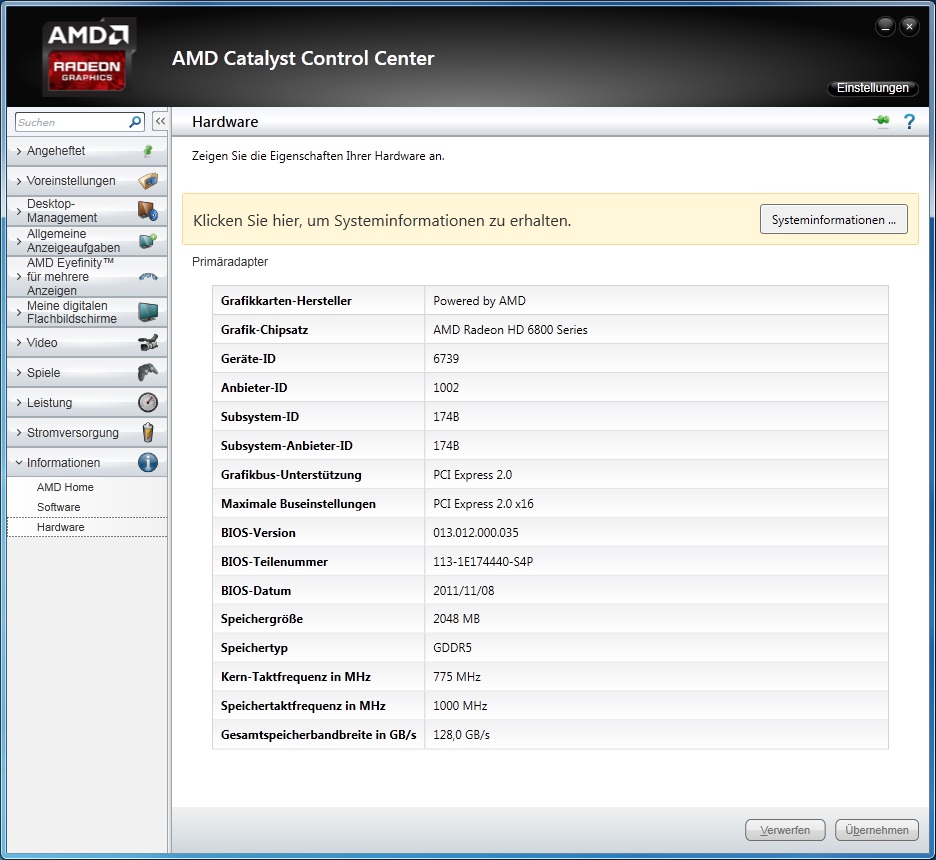Screen dimensions: 936x860
Task: Open the Software information page
Action: click(x=58, y=507)
